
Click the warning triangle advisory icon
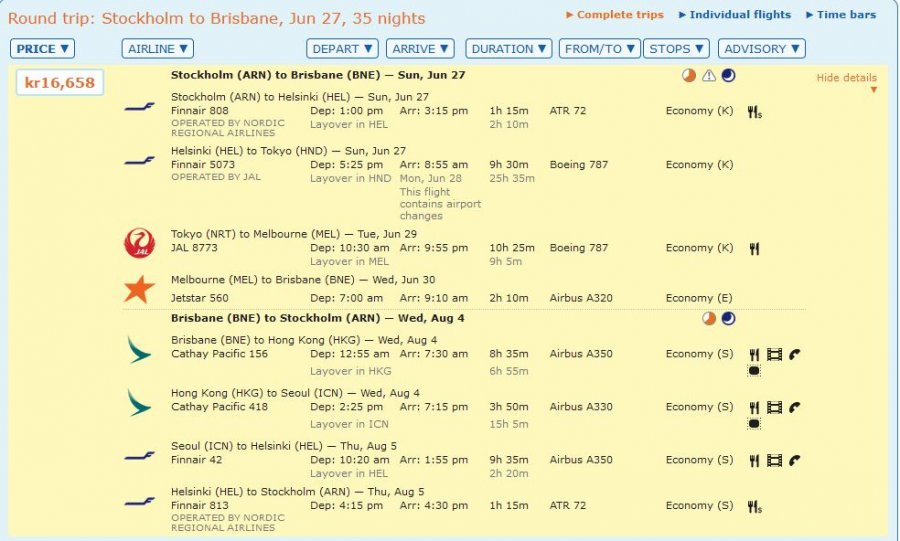[709, 76]
